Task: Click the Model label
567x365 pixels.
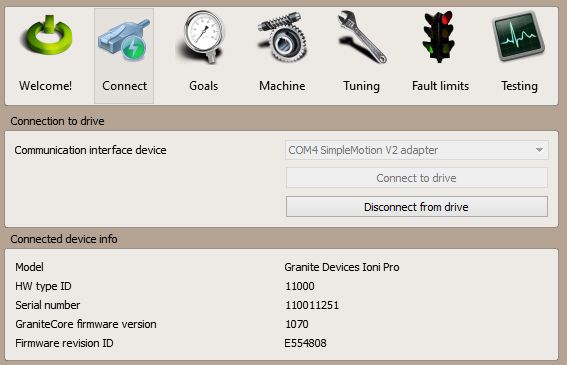Action: coord(29,267)
